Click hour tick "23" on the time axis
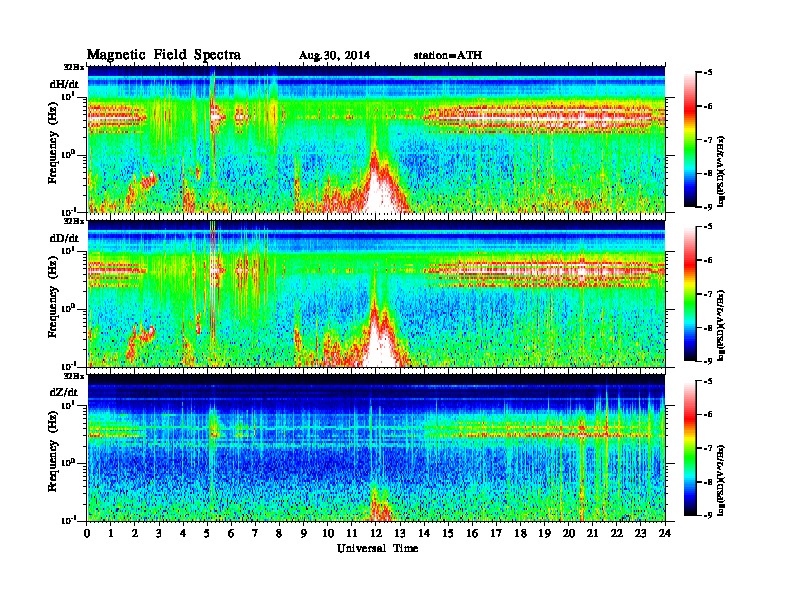Viewport: 792px width, 612px height. coord(641,533)
